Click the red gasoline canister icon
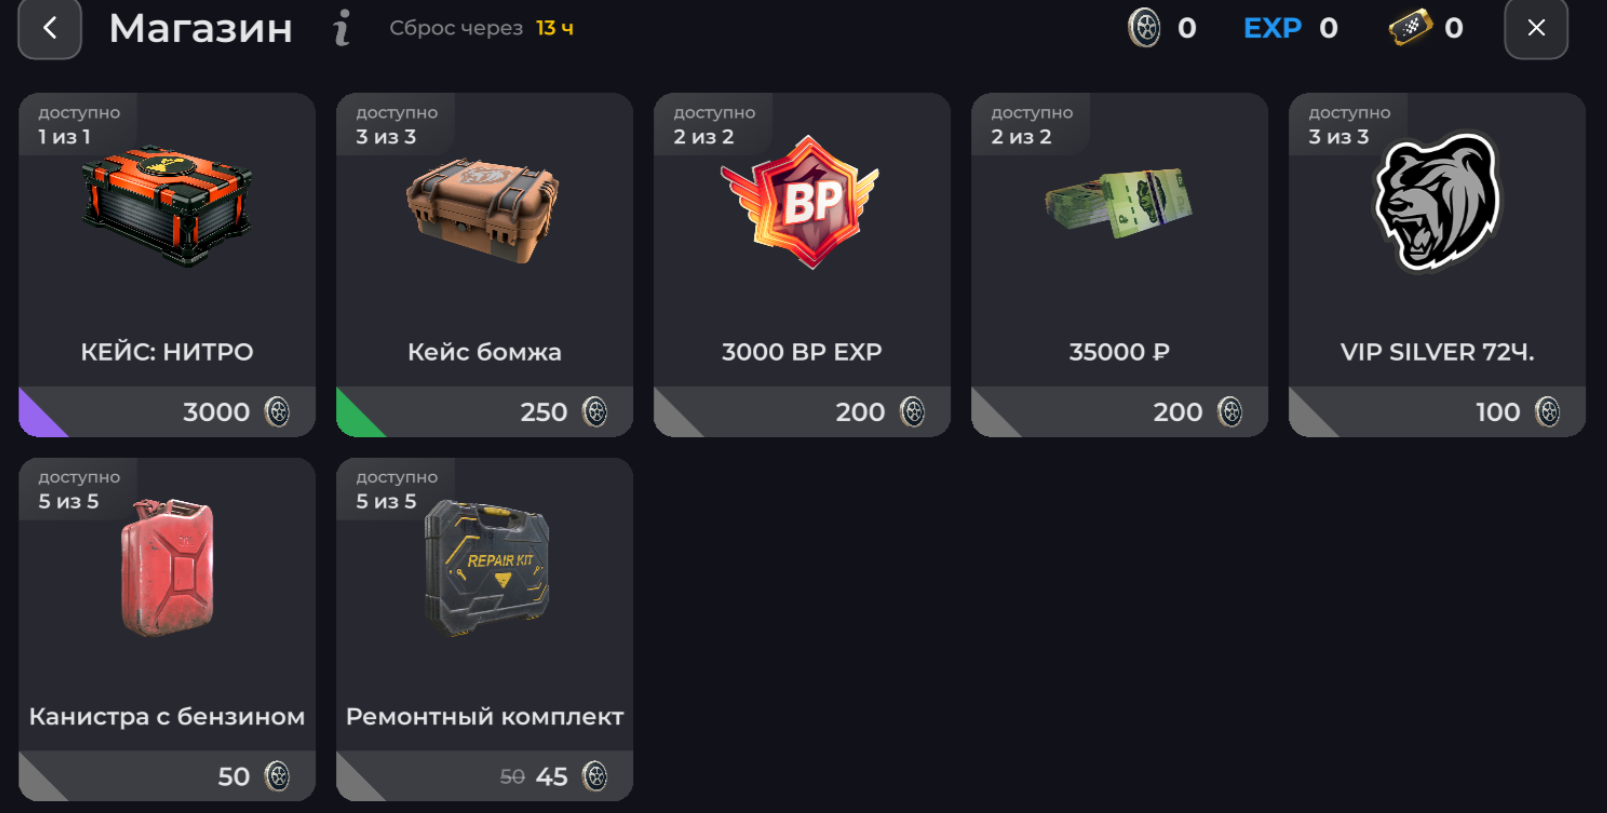1607x813 pixels. 167,567
